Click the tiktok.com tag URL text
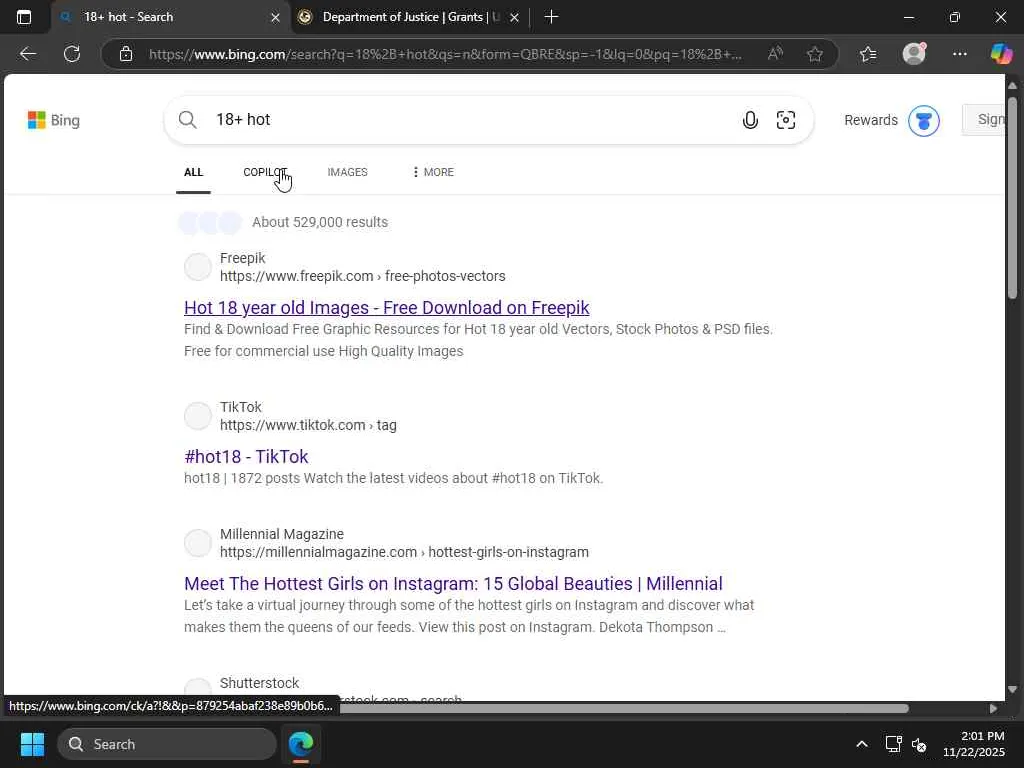Image resolution: width=1024 pixels, height=768 pixels. coord(308,425)
